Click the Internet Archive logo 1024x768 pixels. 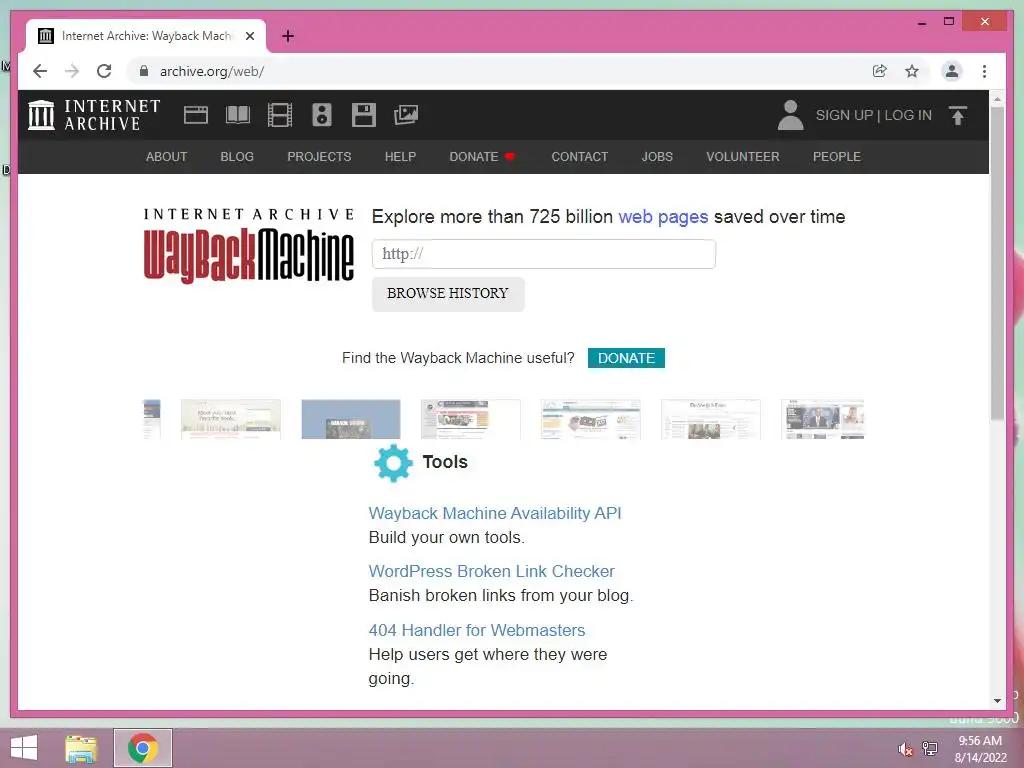pos(94,115)
